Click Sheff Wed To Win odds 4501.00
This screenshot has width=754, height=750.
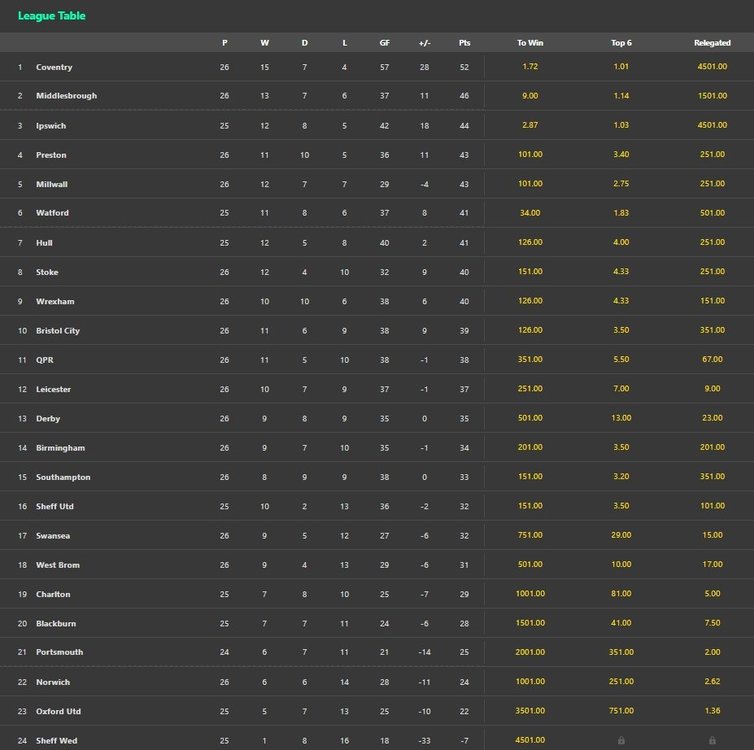[x=530, y=740]
